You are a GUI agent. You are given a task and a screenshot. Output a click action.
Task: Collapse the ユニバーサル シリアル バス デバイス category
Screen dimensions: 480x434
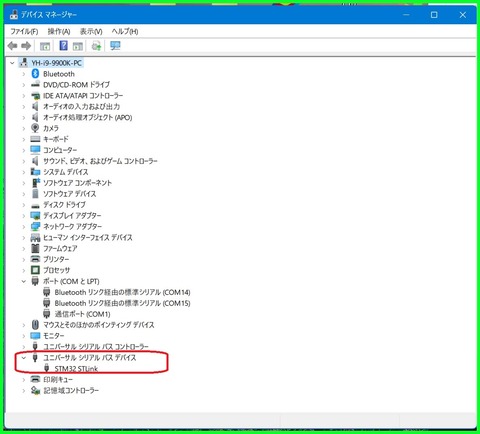(24, 358)
